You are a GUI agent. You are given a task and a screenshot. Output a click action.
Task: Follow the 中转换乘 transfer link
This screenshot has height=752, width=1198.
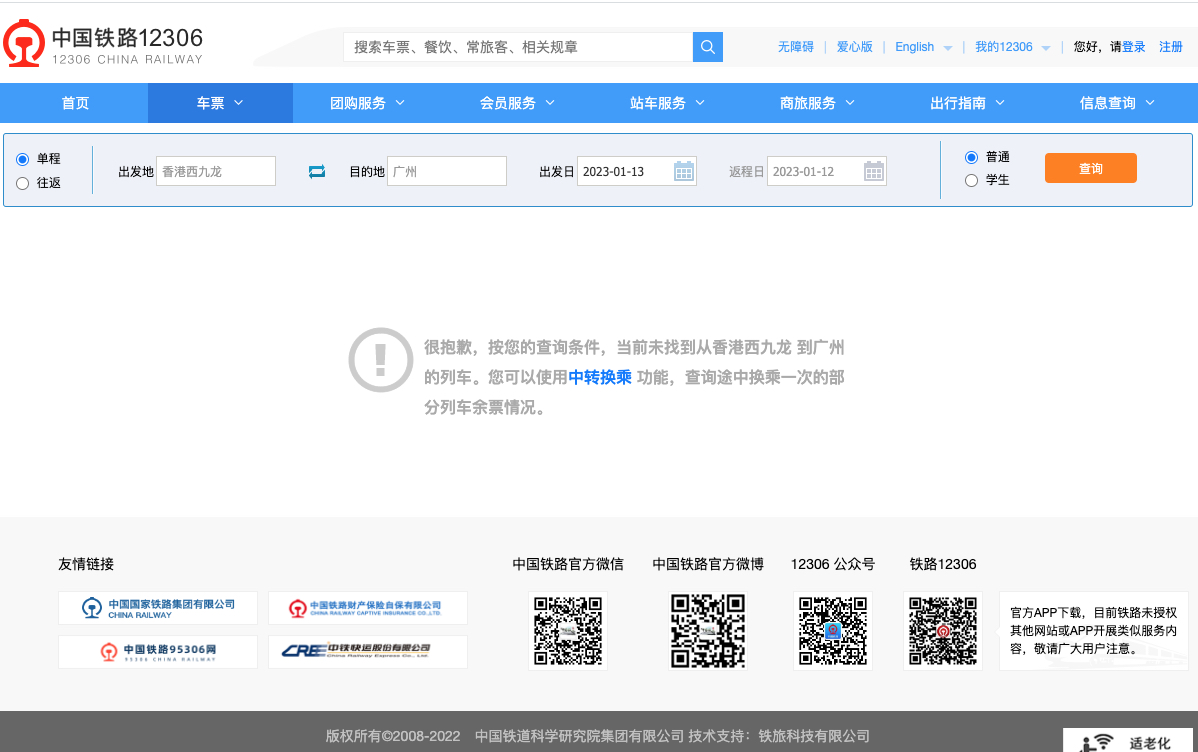pyautogui.click(x=600, y=377)
